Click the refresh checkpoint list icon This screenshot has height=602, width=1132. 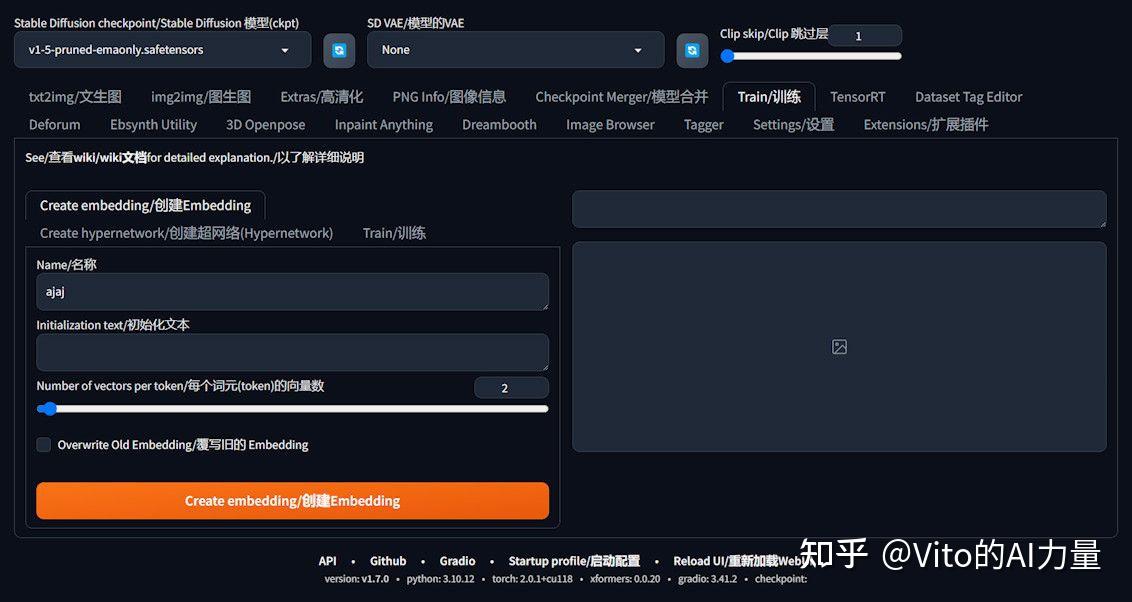[x=339, y=49]
